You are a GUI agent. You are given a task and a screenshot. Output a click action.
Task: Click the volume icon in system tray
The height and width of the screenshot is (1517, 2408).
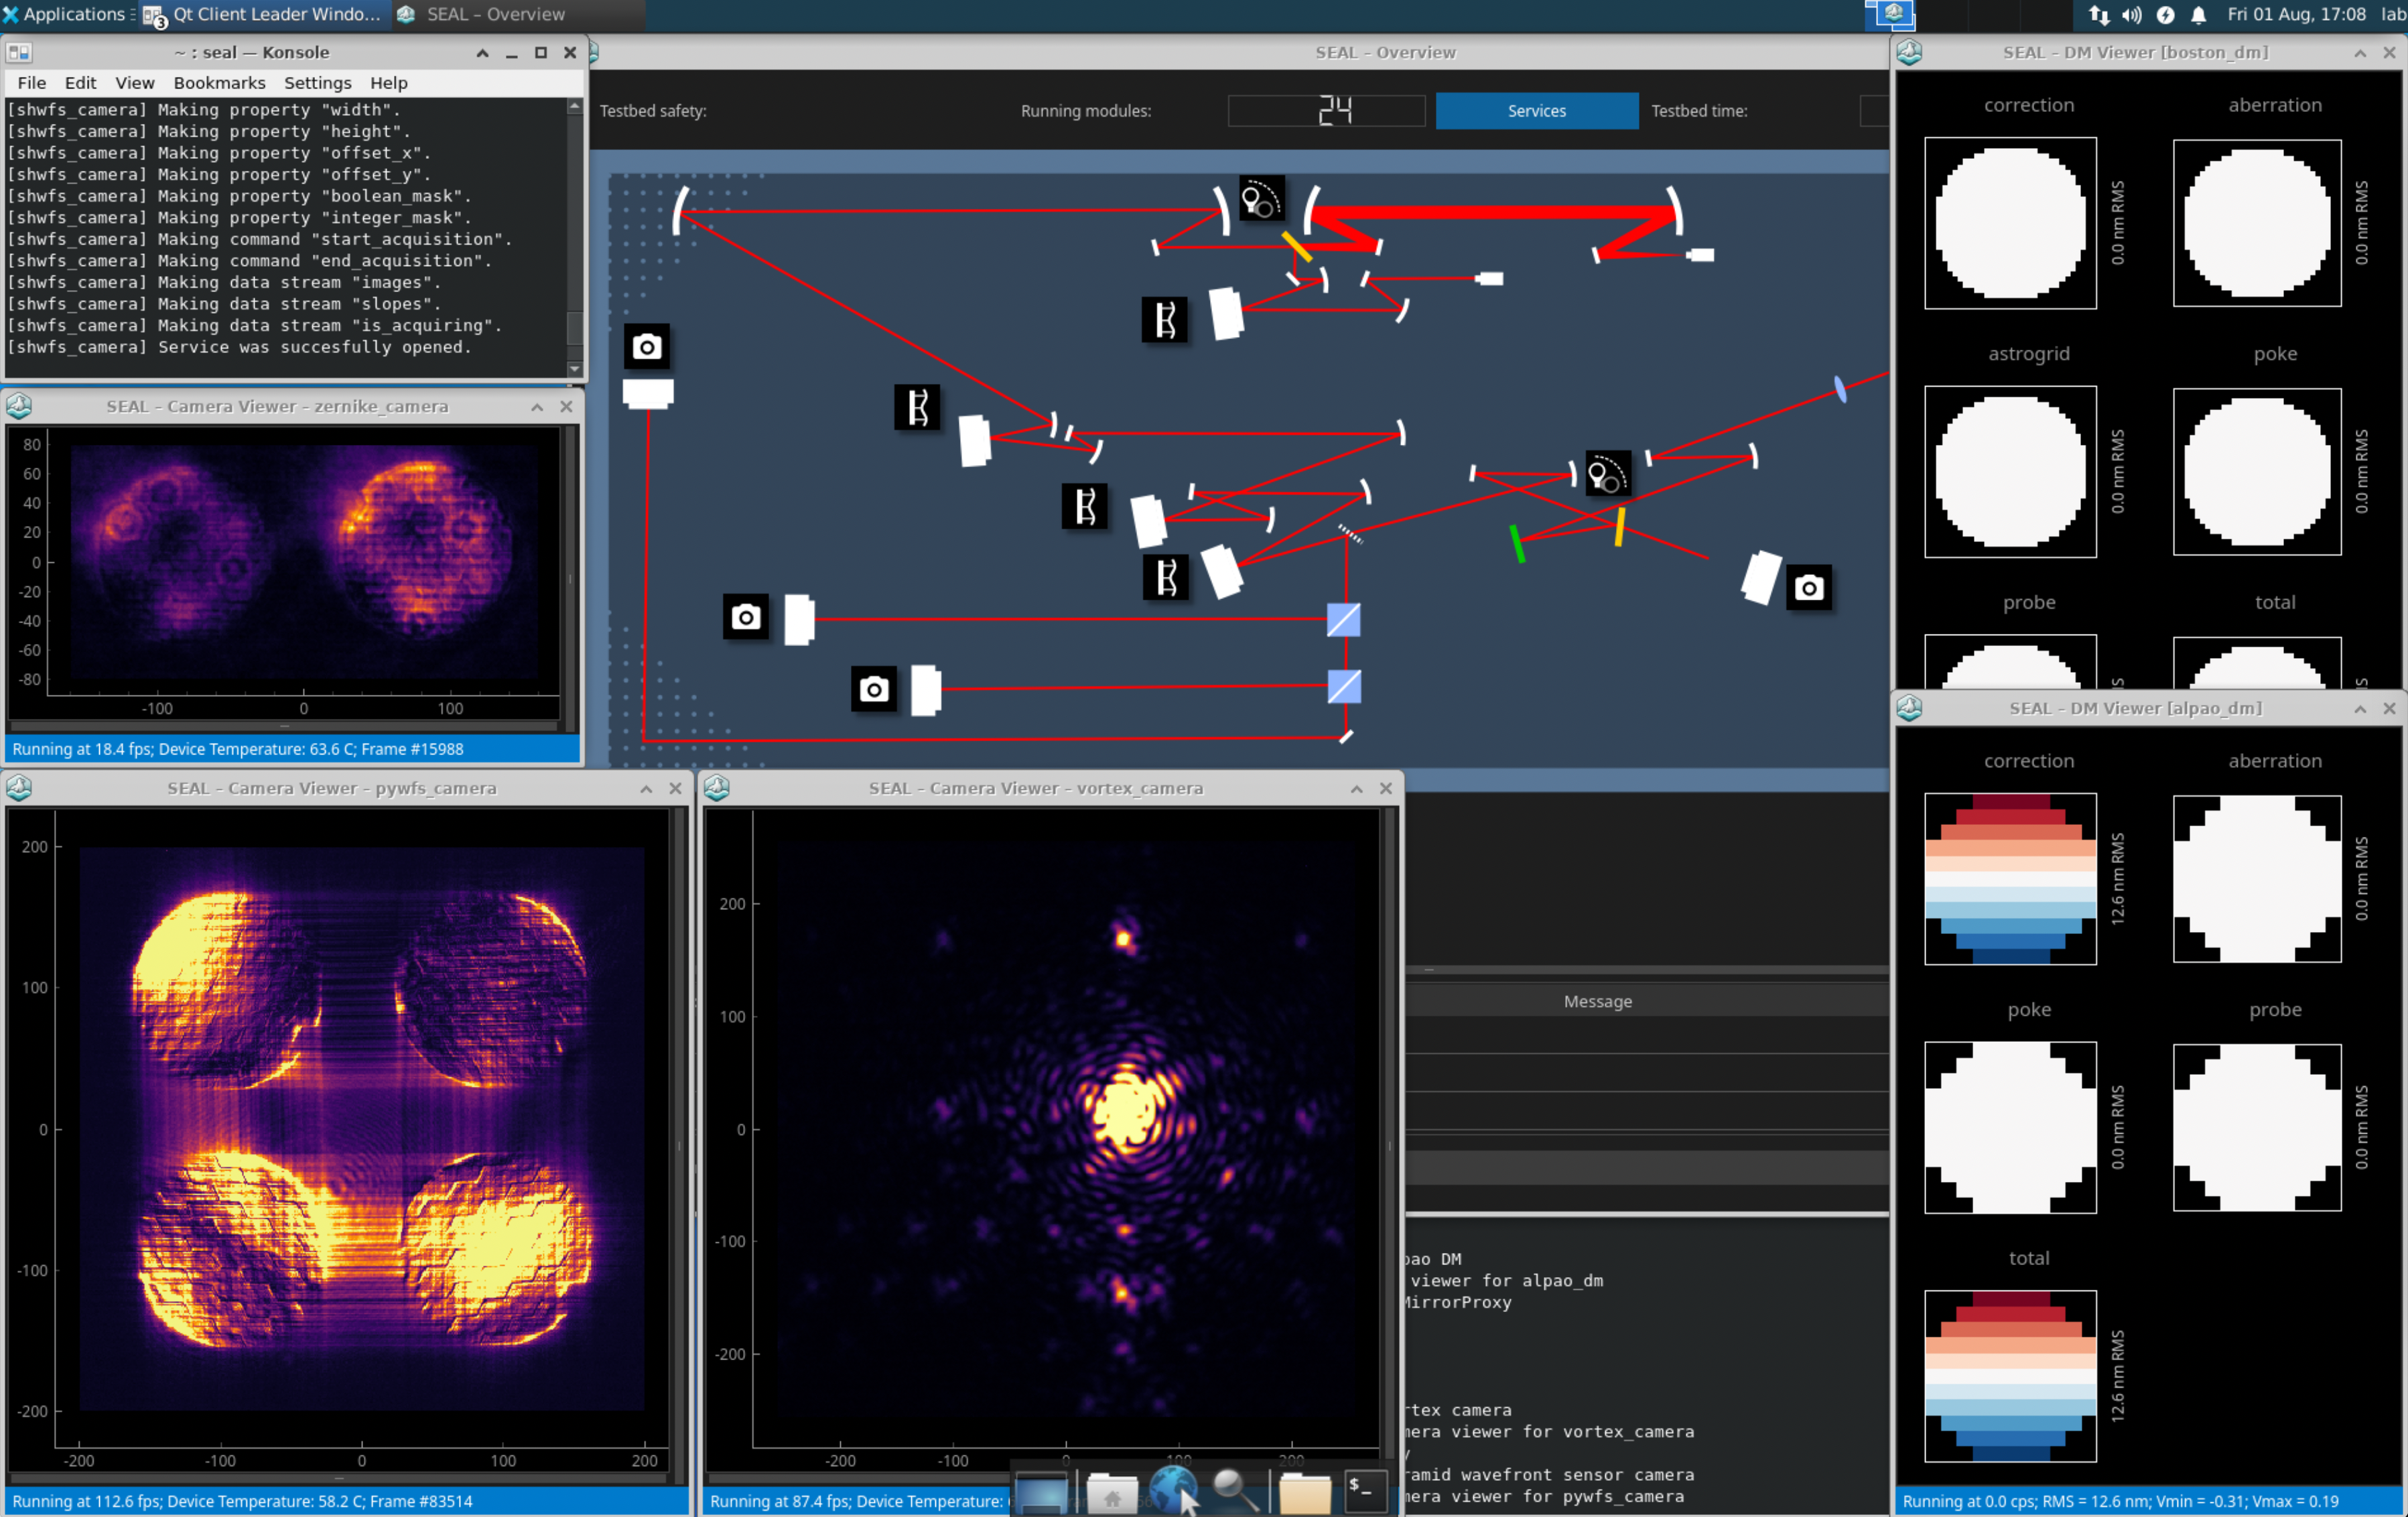(x=2132, y=14)
